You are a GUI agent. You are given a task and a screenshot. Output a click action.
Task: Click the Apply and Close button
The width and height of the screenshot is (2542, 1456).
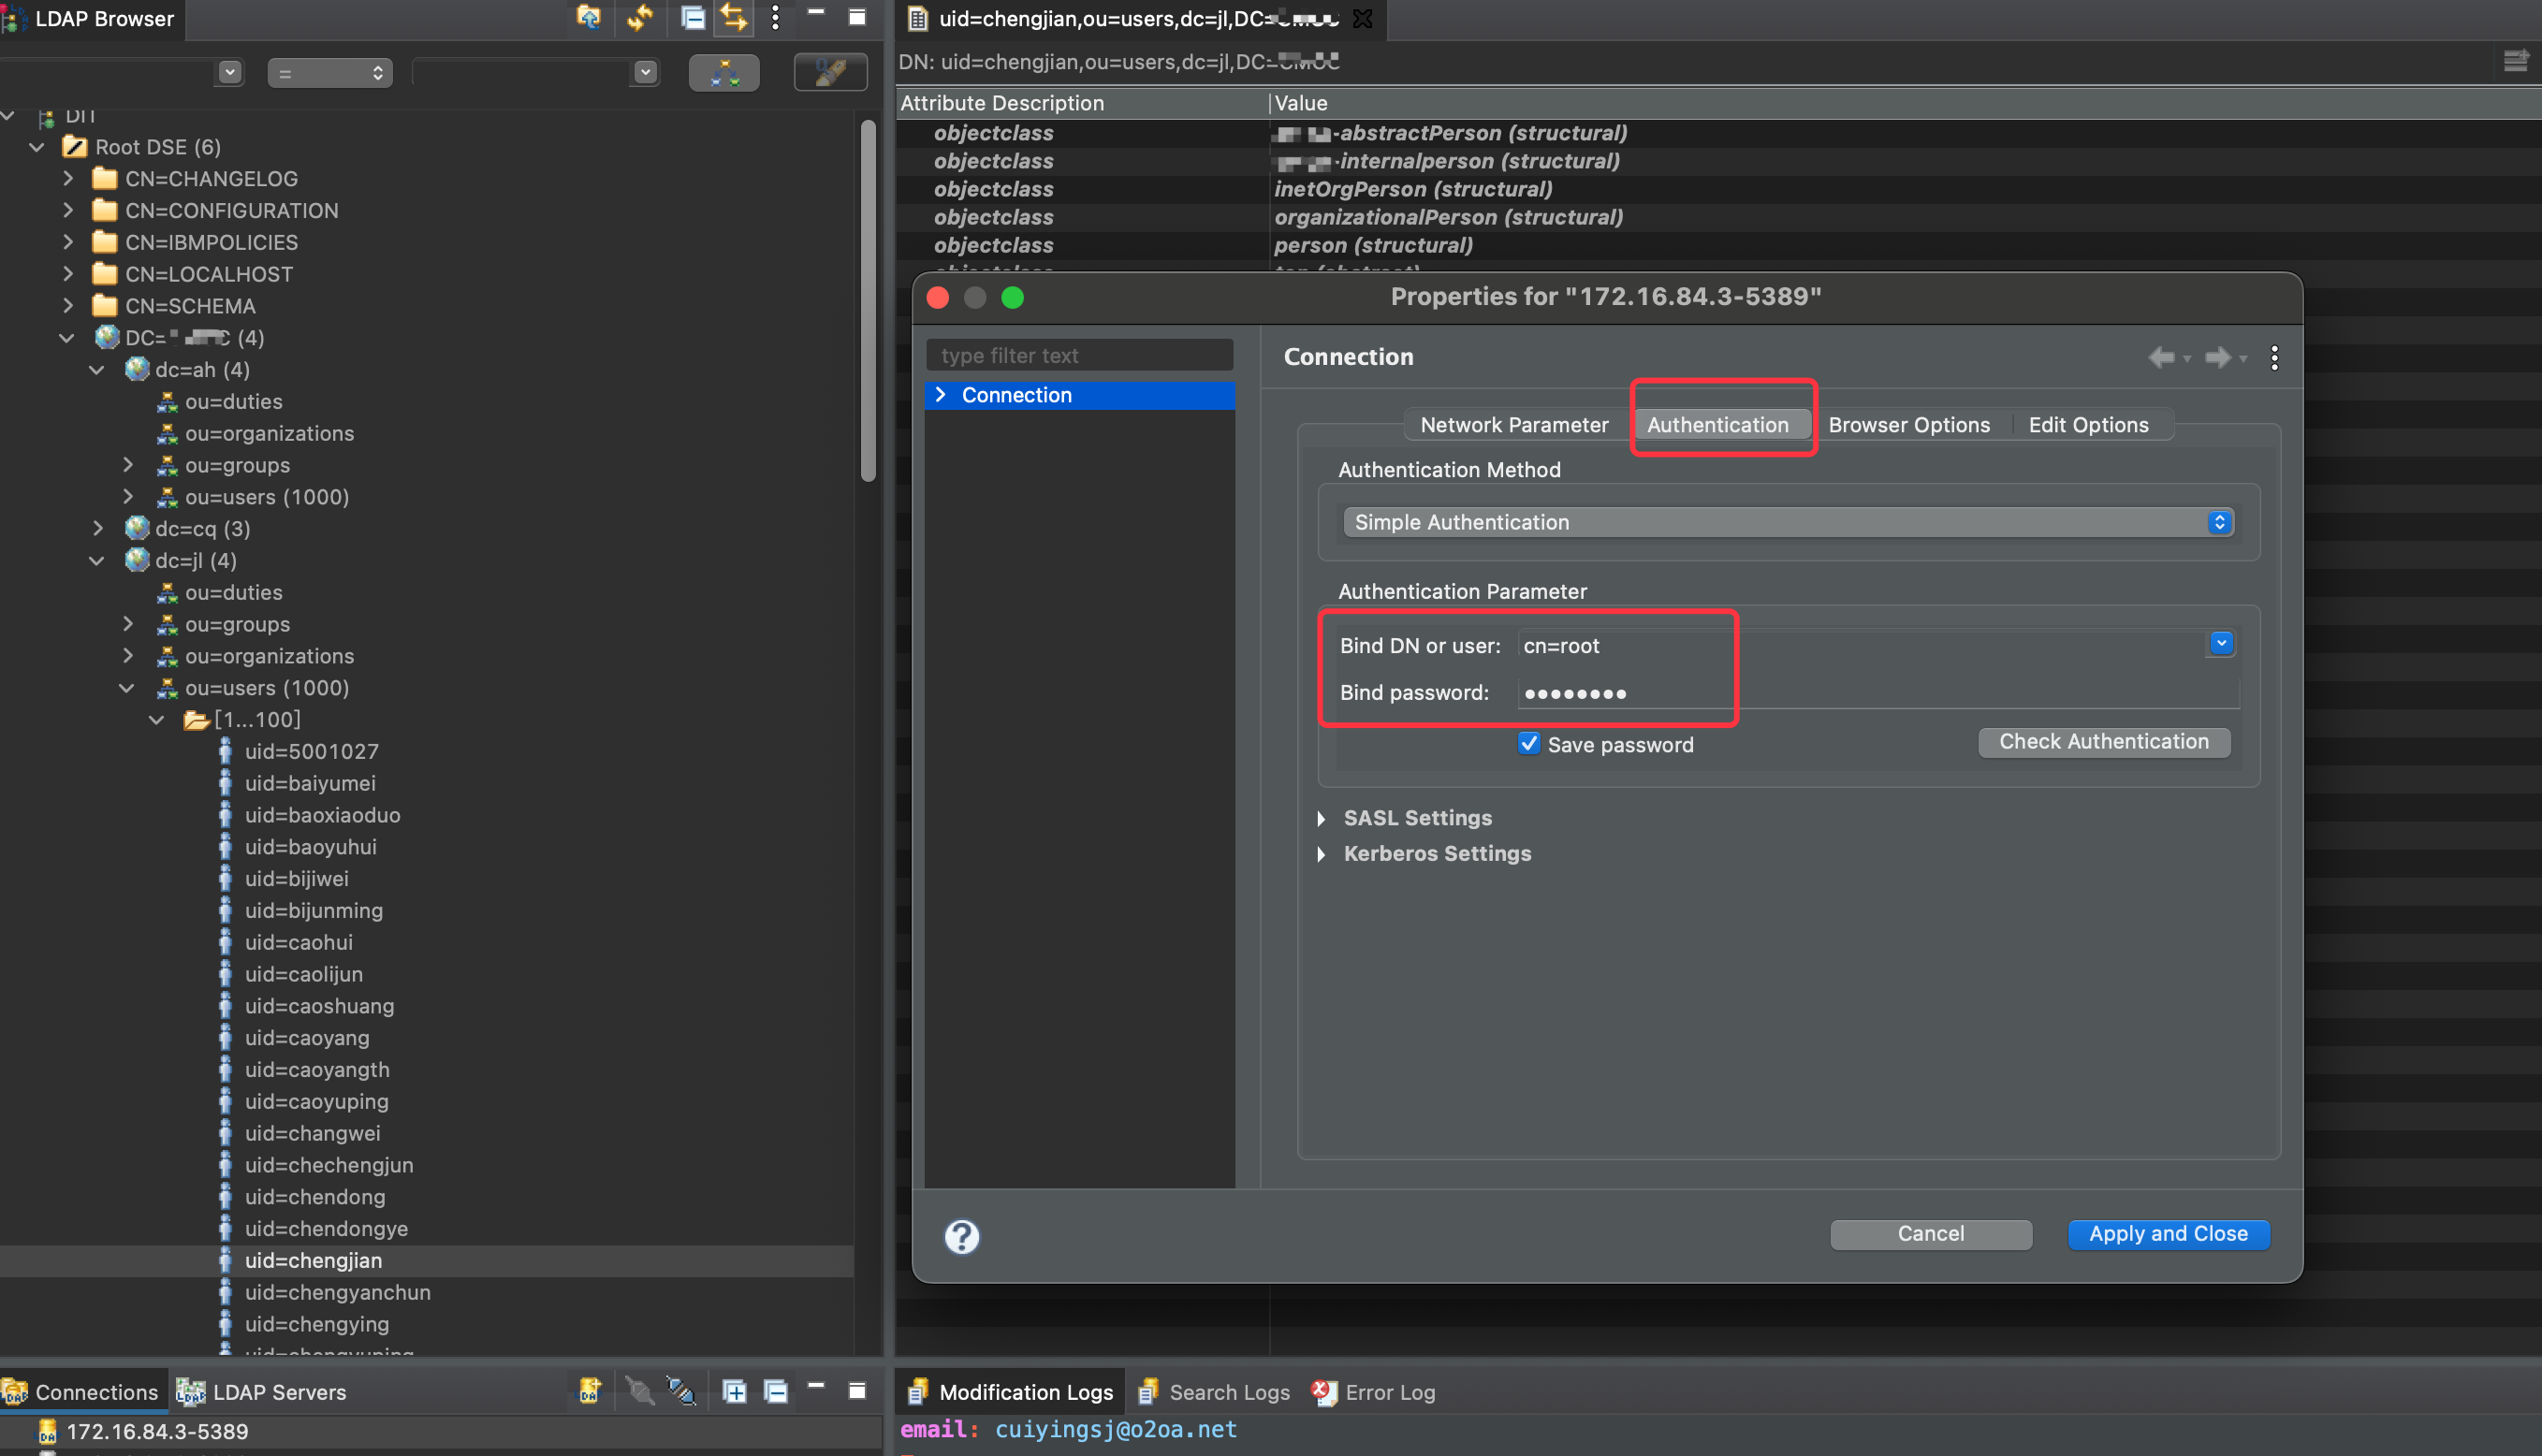[2167, 1233]
